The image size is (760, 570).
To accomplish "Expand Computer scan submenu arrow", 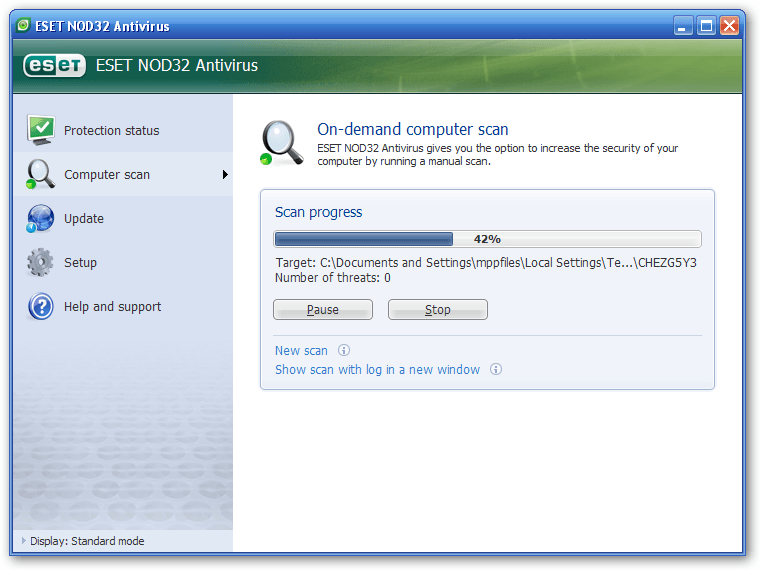I will (225, 174).
